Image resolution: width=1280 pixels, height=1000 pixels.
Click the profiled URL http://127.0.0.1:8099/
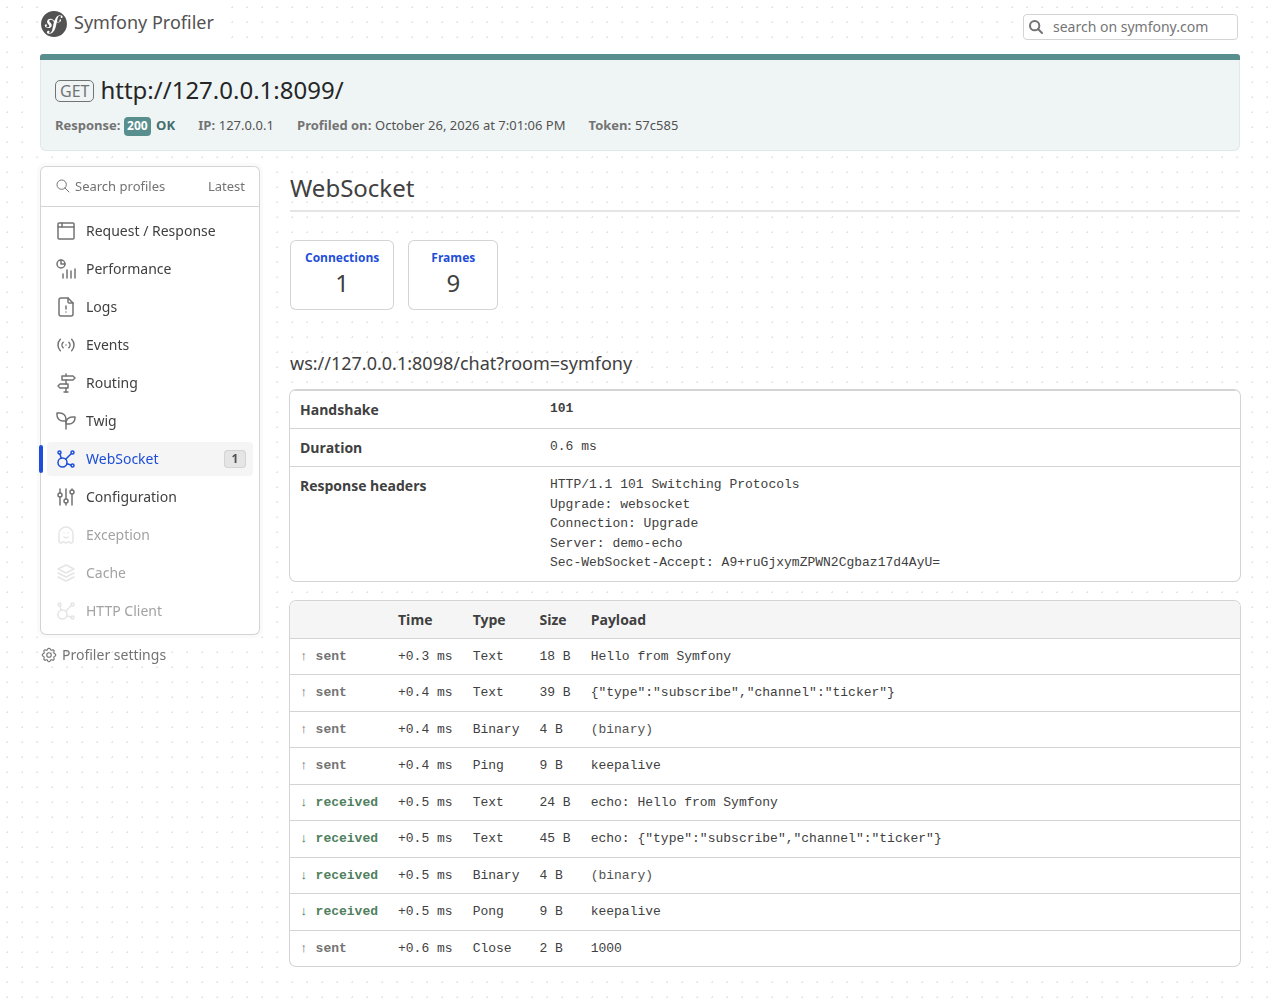tap(222, 91)
